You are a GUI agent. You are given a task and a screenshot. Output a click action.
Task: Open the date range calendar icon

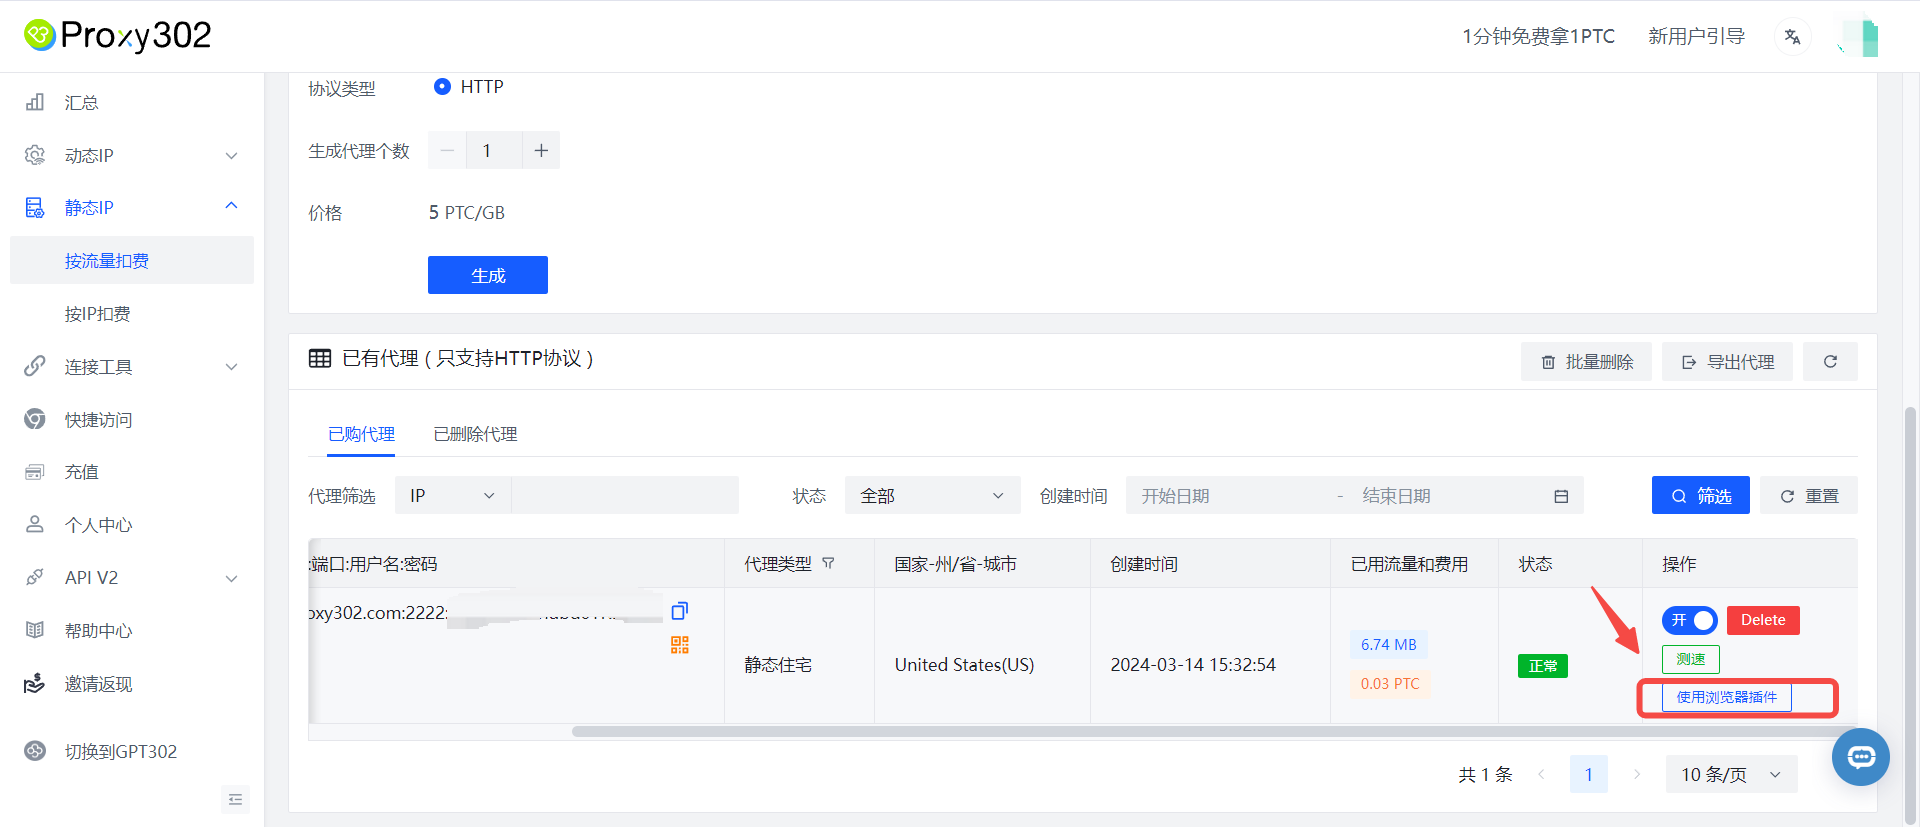[x=1561, y=496]
